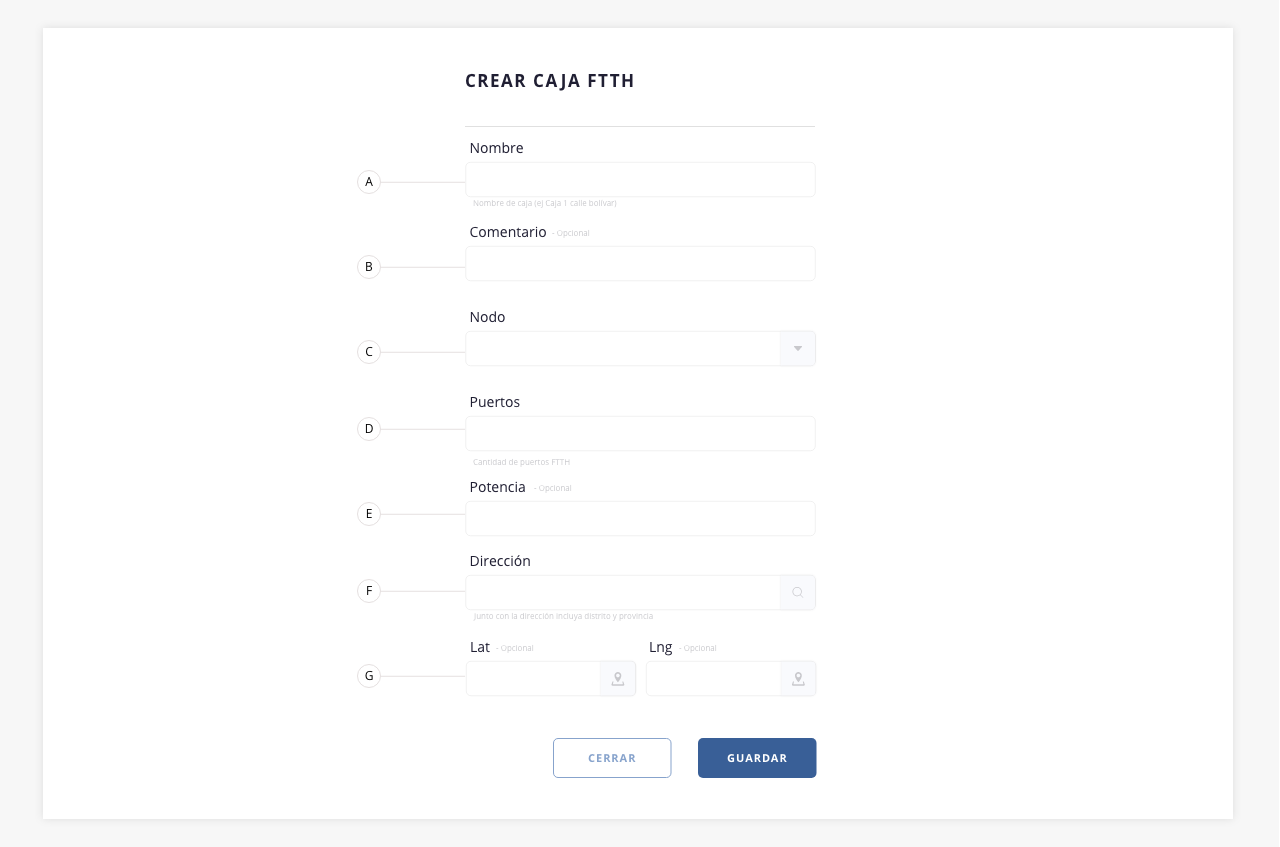This screenshot has height=847, width=1280.
Task: Close the dialog with CERRAR button
Action: pyautogui.click(x=612, y=758)
